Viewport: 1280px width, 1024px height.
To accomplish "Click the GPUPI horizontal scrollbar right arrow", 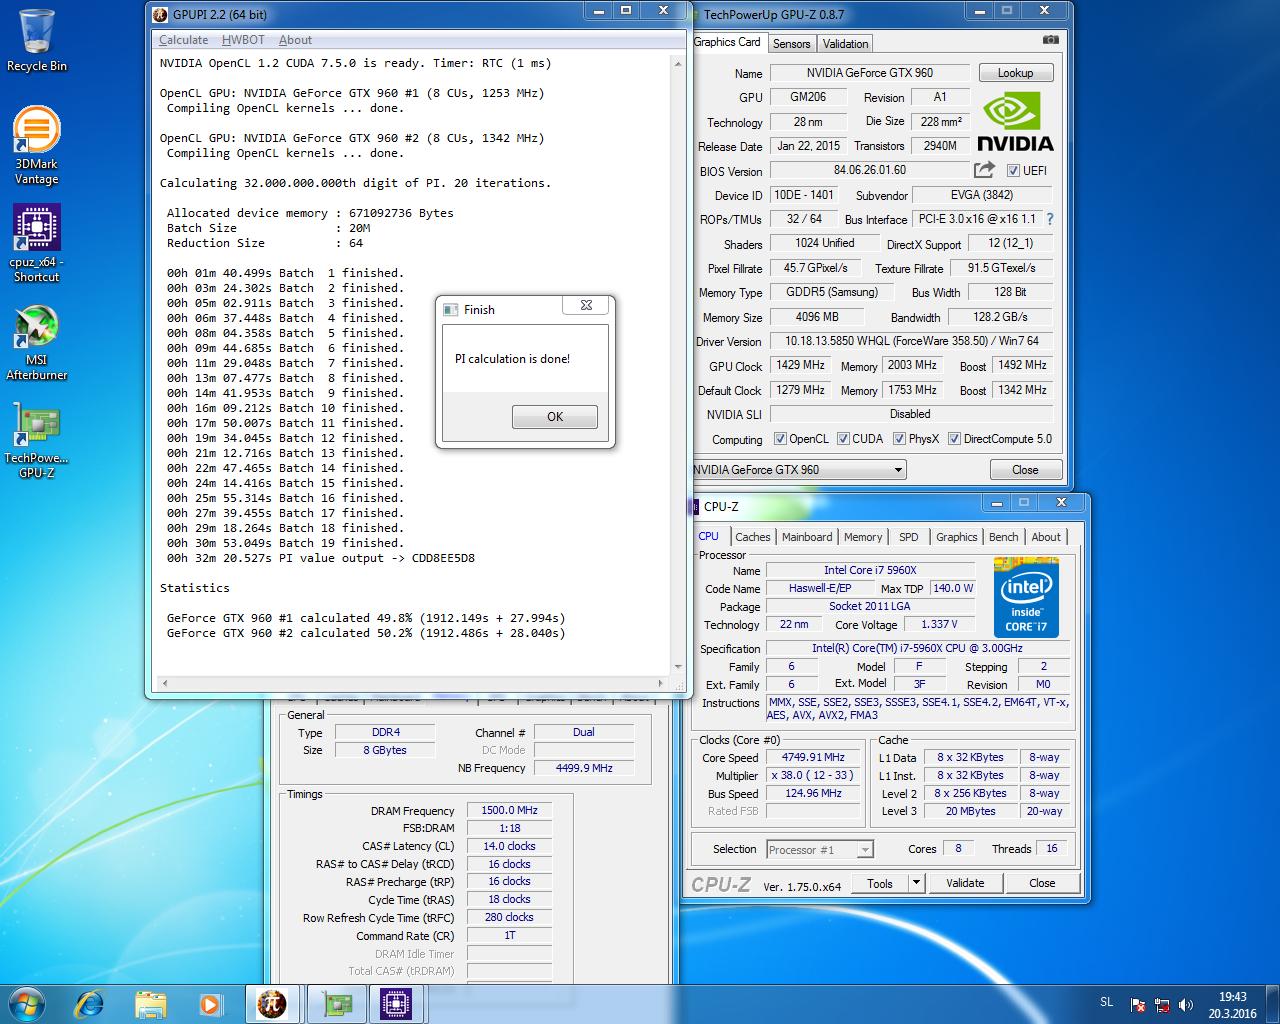I will 660,684.
